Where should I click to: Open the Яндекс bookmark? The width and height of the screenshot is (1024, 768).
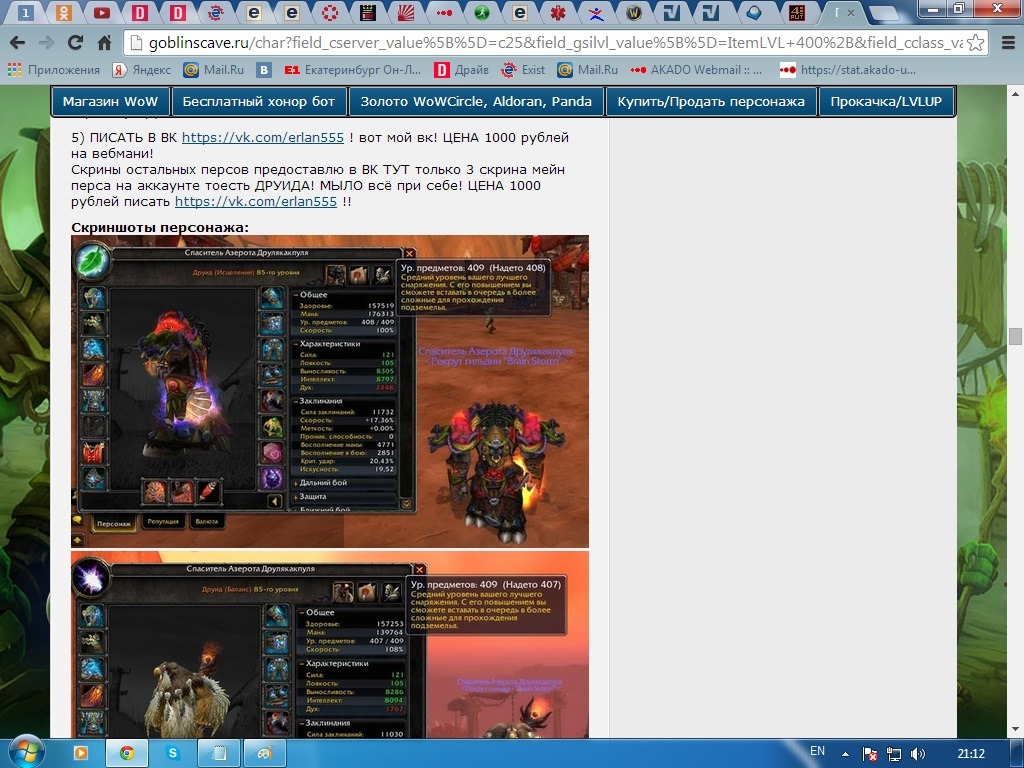coord(142,69)
